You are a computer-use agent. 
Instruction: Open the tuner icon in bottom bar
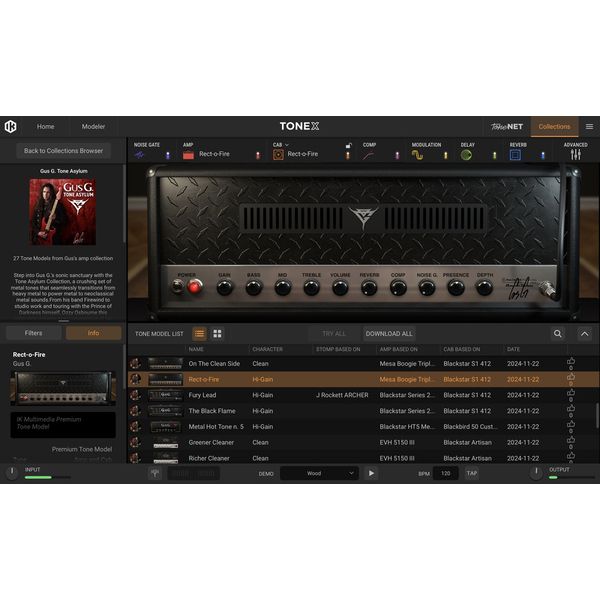pyautogui.click(x=155, y=473)
